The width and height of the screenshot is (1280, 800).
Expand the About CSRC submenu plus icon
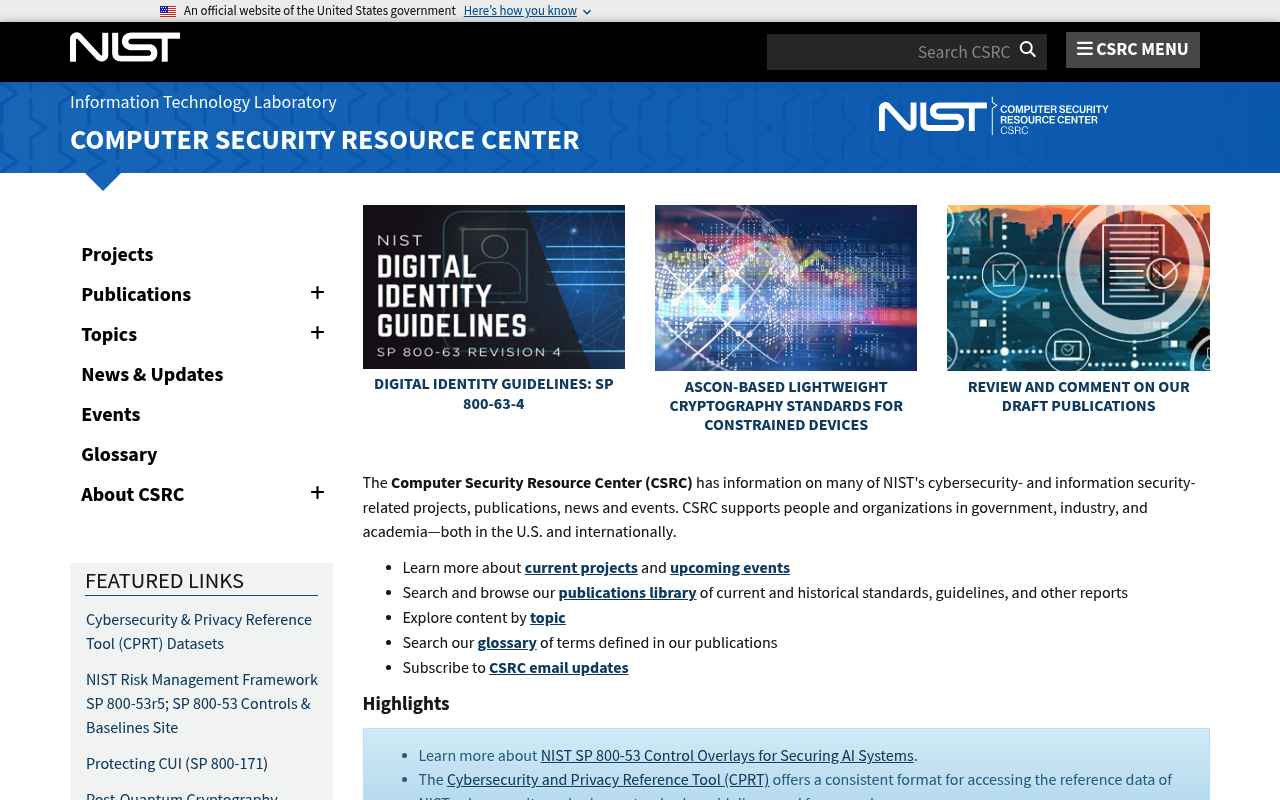317,493
